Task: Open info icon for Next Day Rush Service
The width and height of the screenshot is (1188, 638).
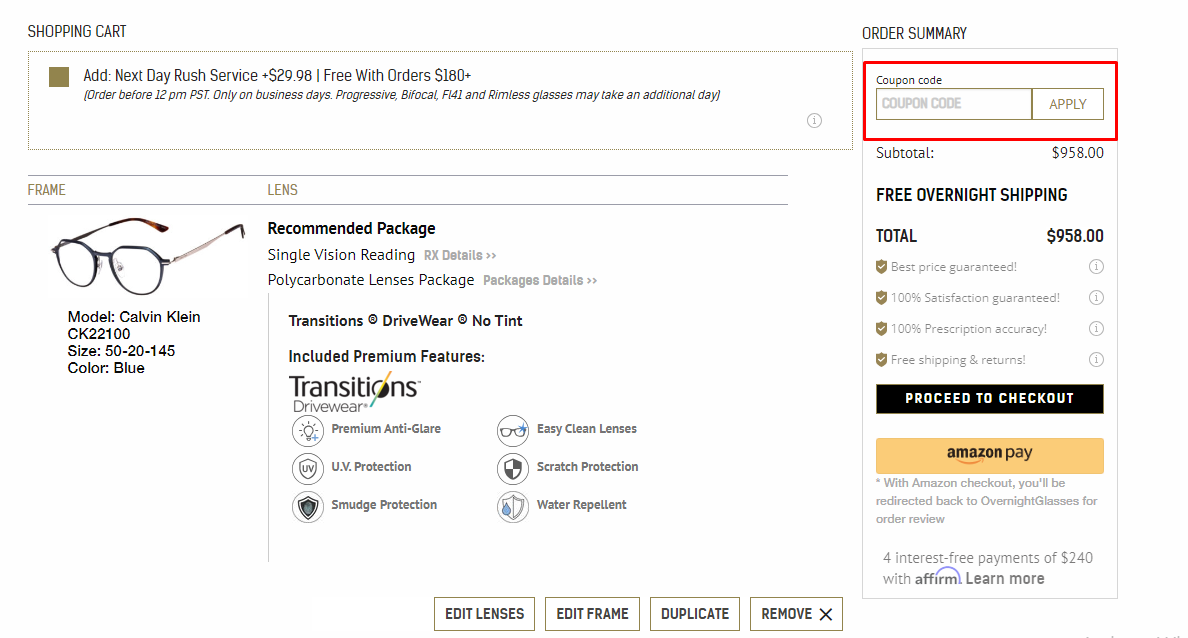Action: pyautogui.click(x=814, y=120)
